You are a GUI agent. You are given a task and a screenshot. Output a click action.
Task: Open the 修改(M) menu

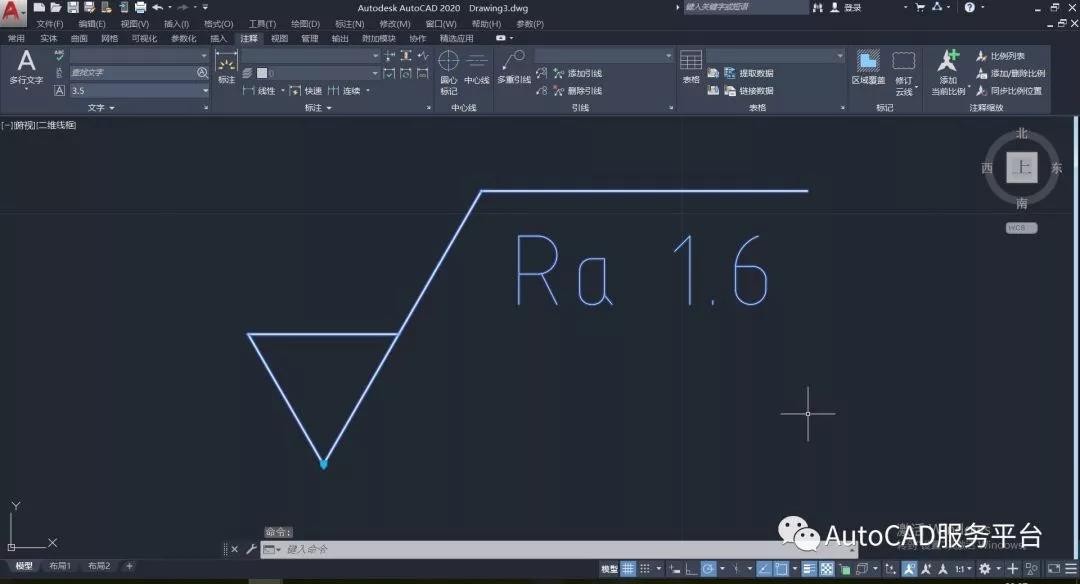tap(395, 23)
